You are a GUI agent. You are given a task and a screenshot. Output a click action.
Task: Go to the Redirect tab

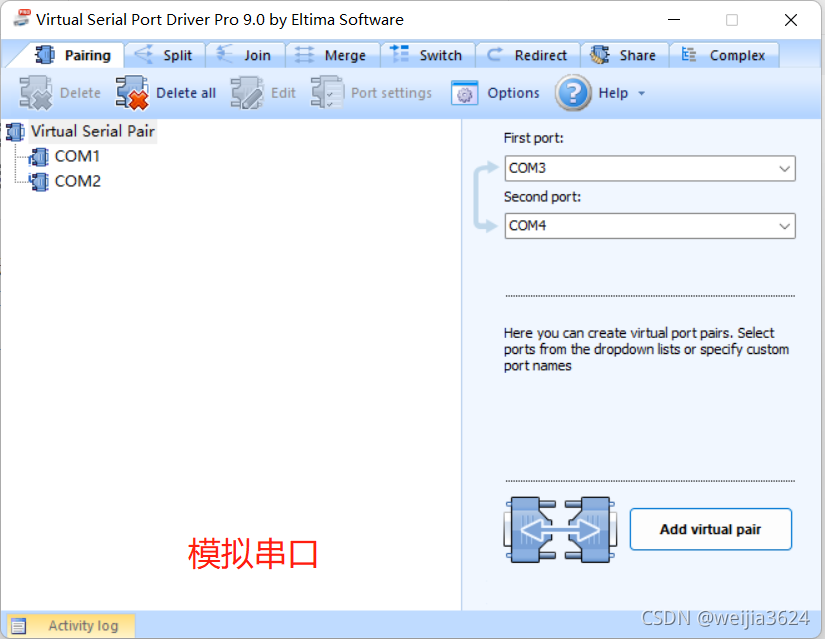click(x=528, y=55)
